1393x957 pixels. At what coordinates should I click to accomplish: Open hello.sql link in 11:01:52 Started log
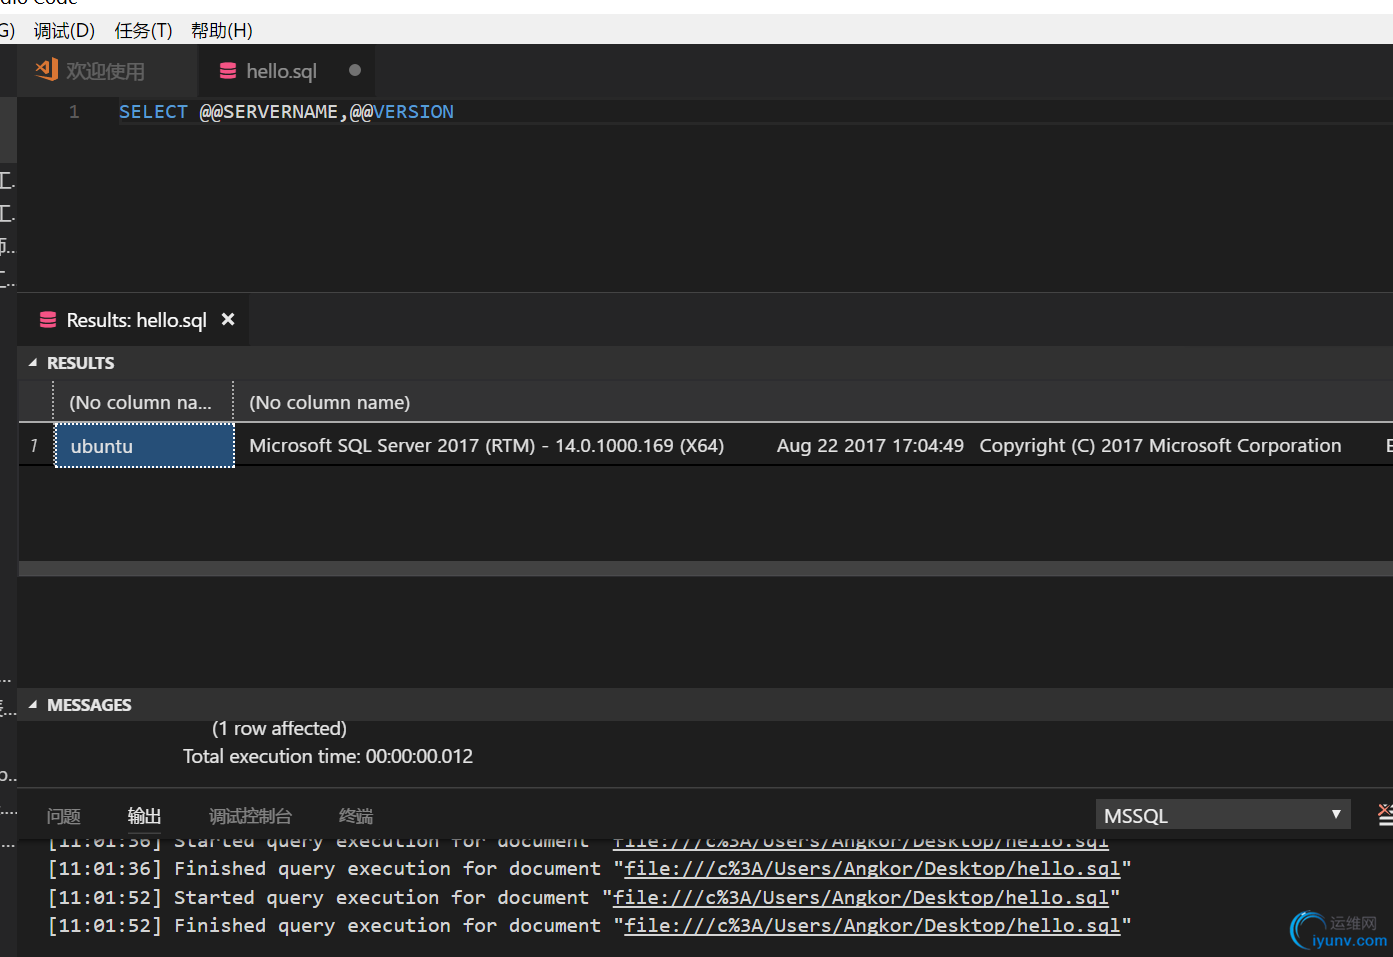(861, 898)
